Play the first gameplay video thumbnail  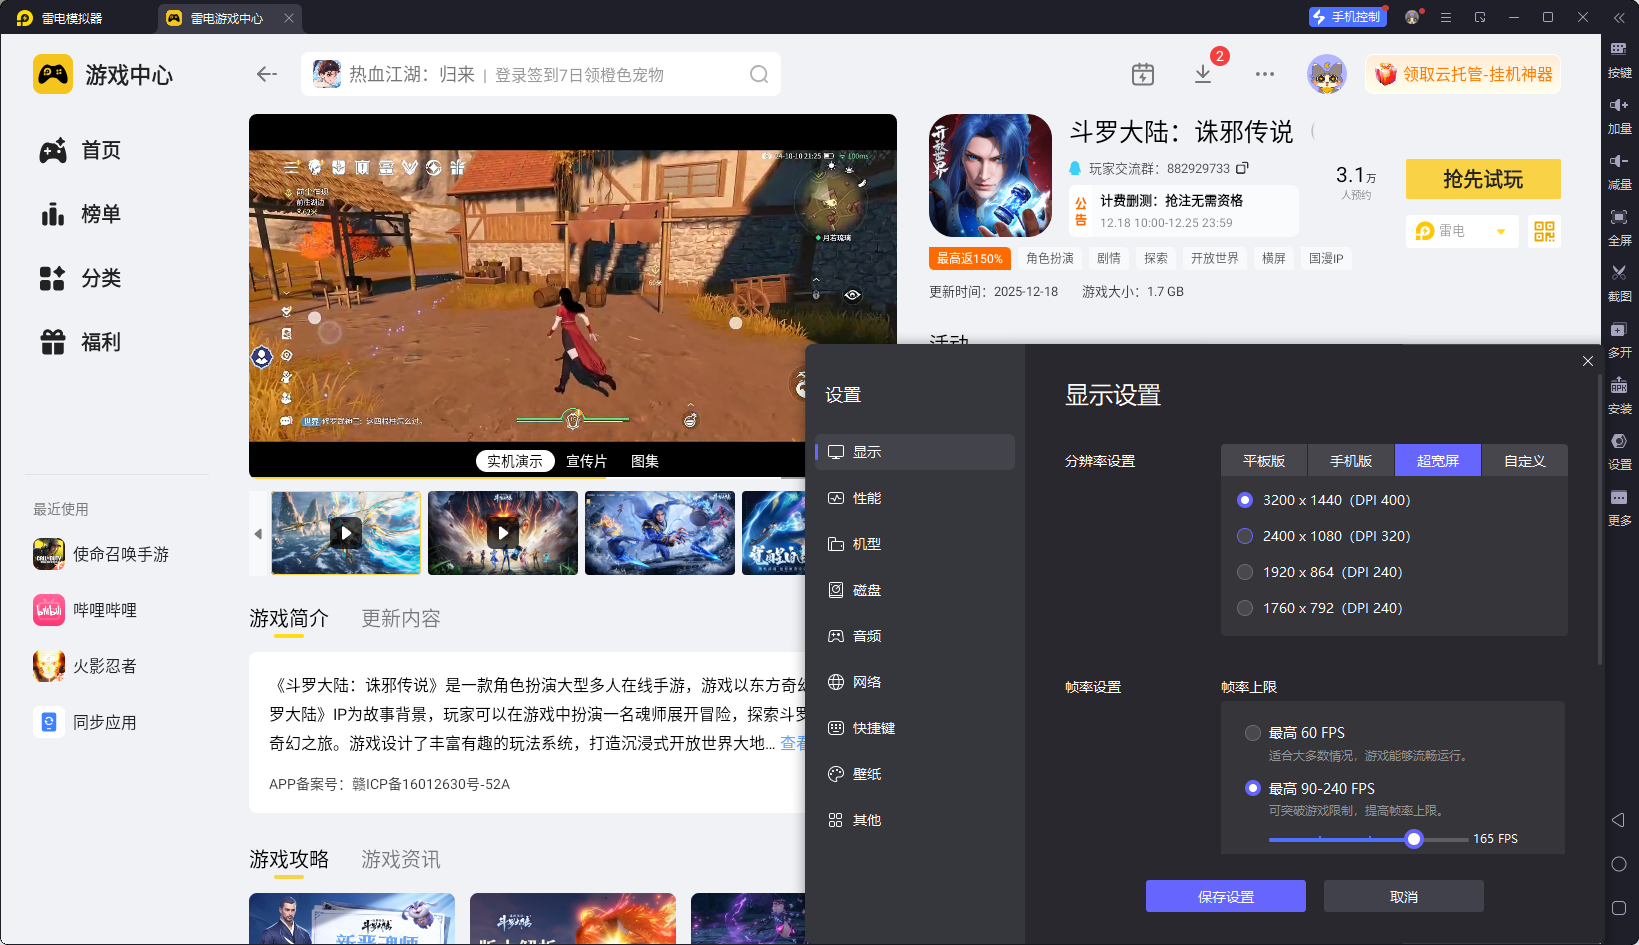[346, 533]
